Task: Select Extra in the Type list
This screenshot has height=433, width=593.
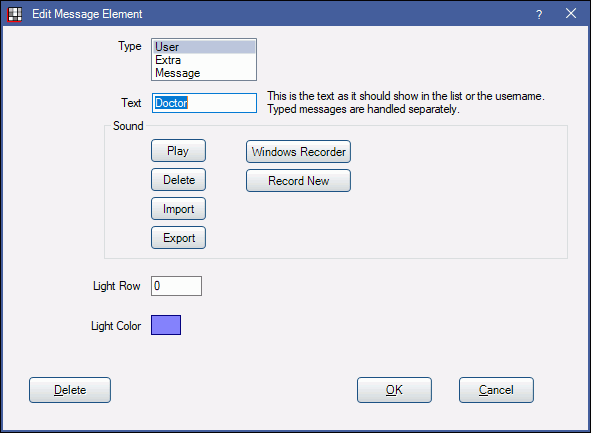Action: pyautogui.click(x=204, y=60)
